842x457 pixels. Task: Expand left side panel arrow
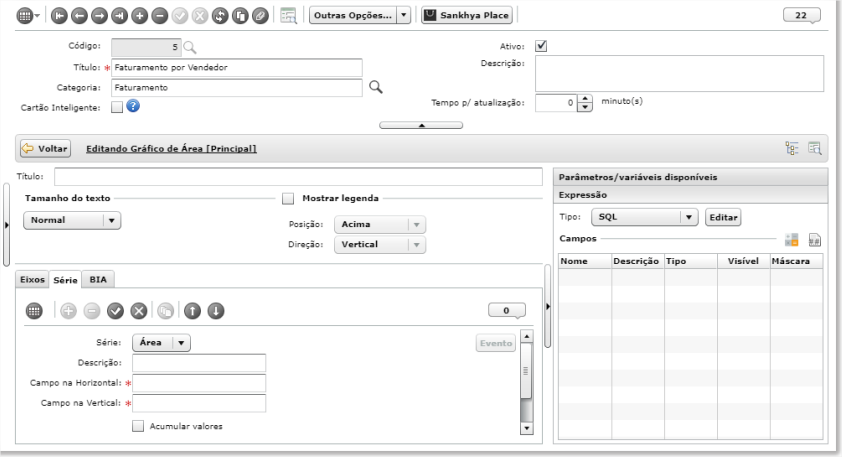pos(6,224)
